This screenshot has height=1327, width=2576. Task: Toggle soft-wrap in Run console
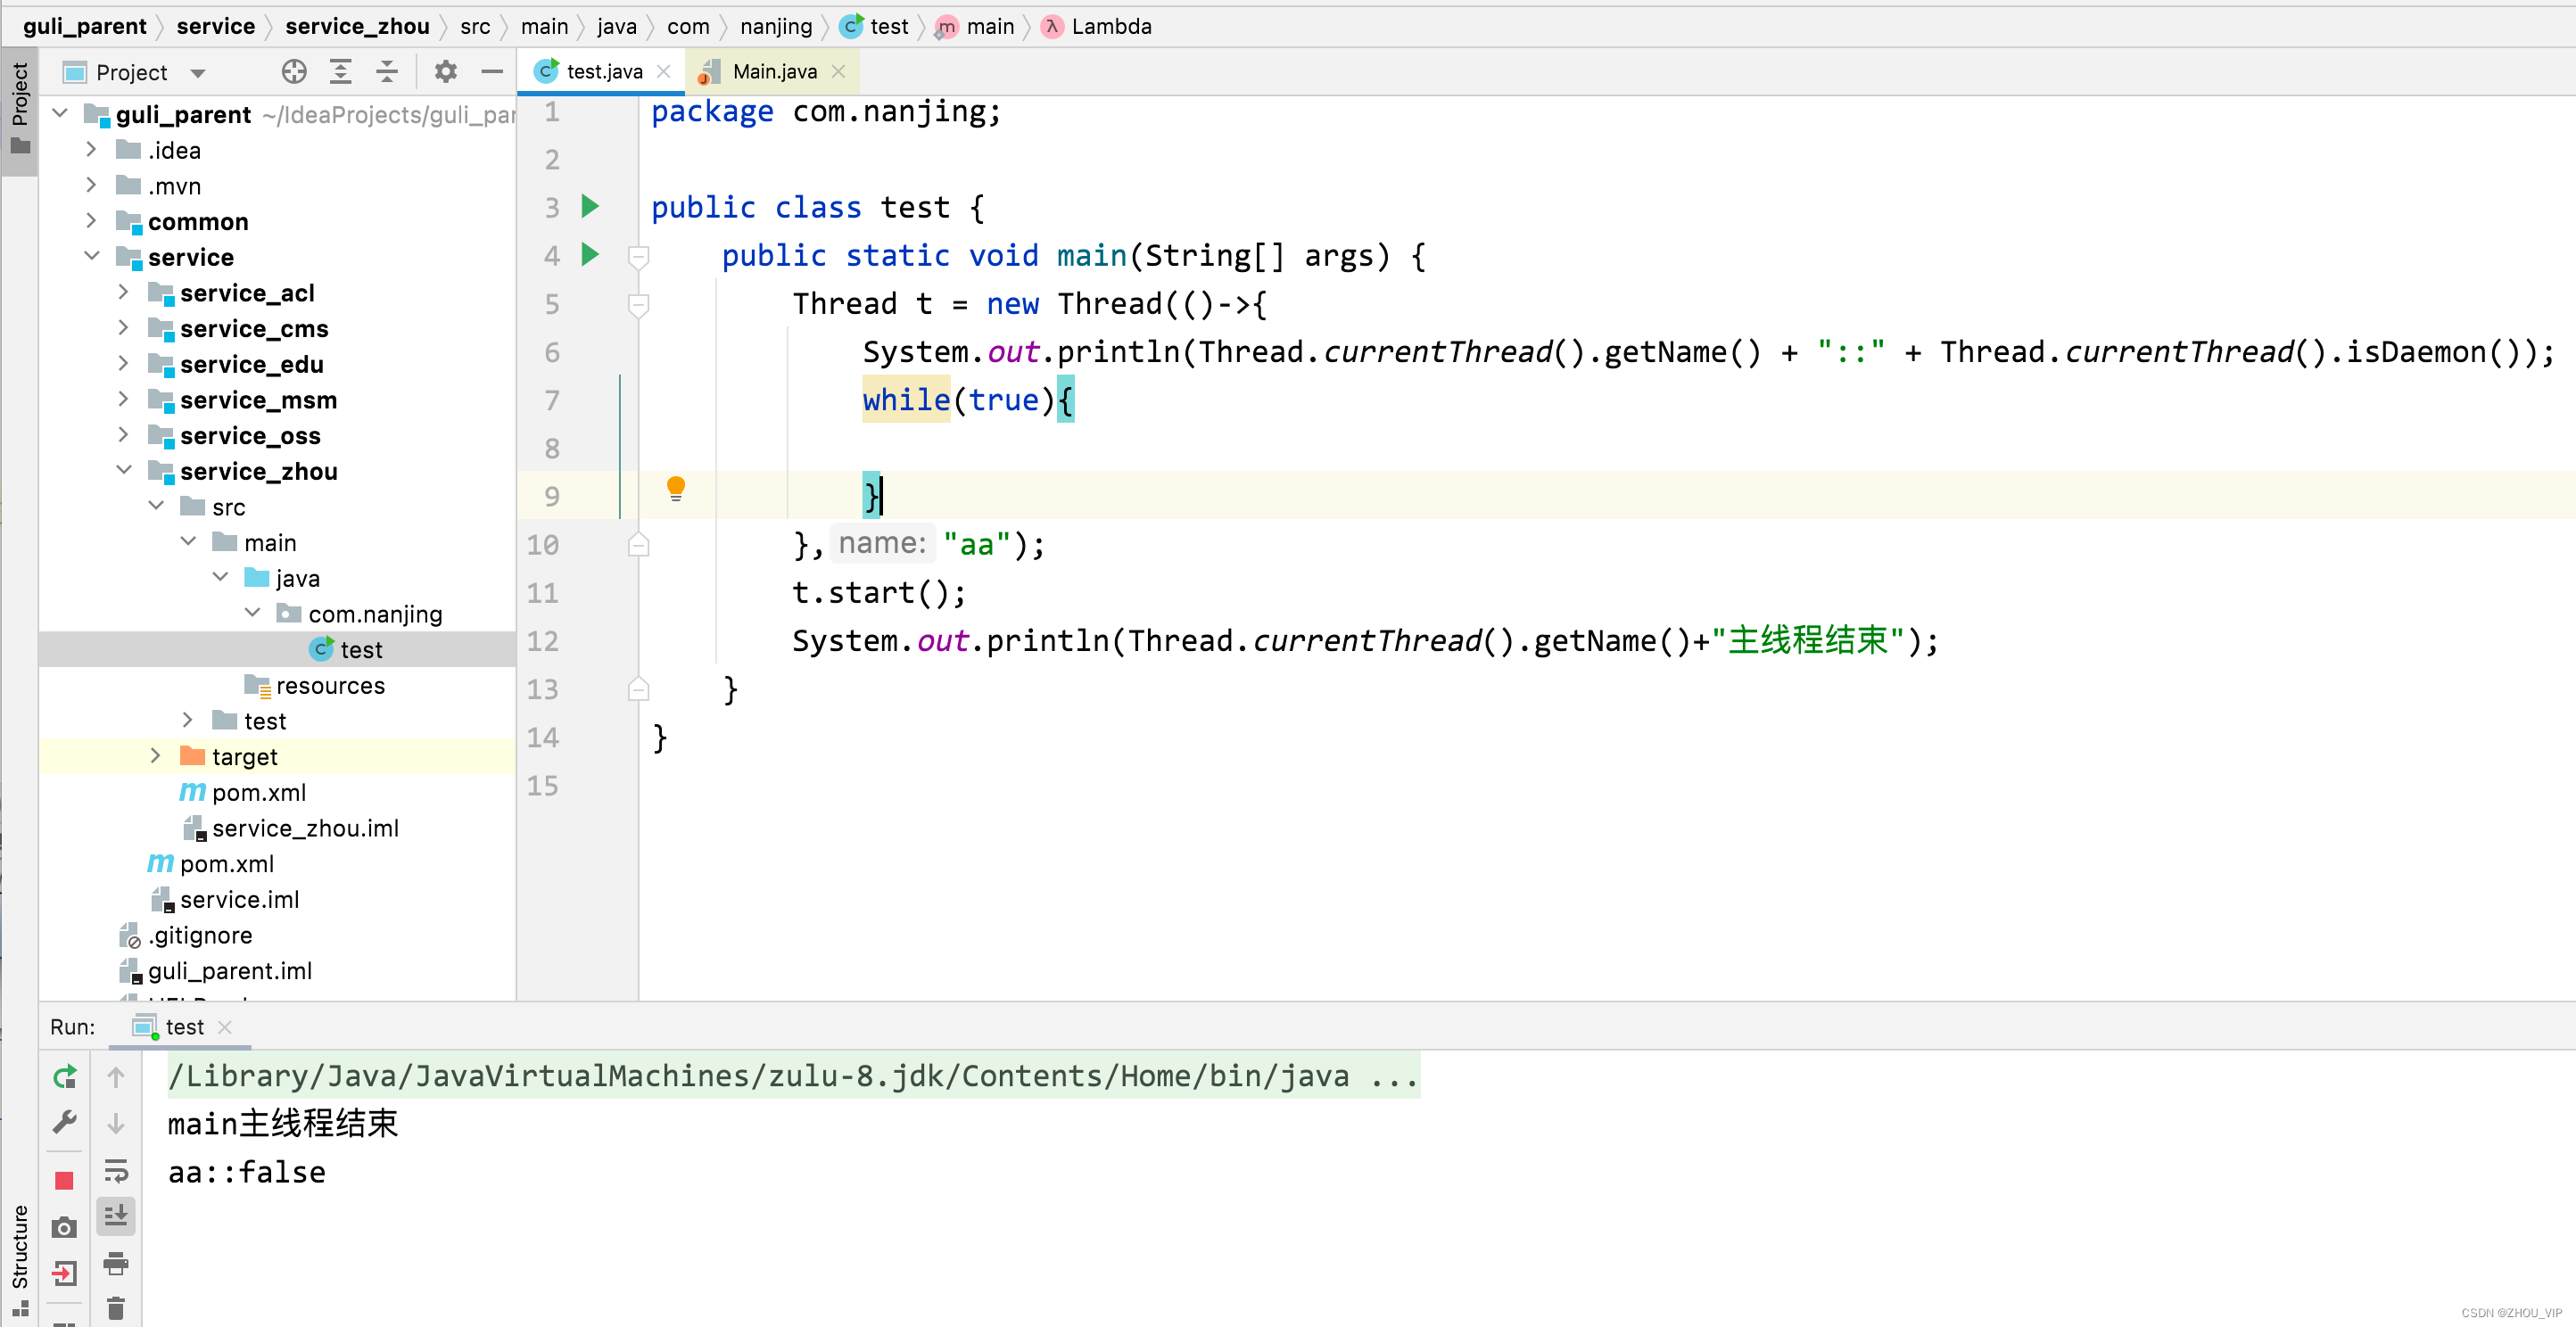tap(116, 1171)
